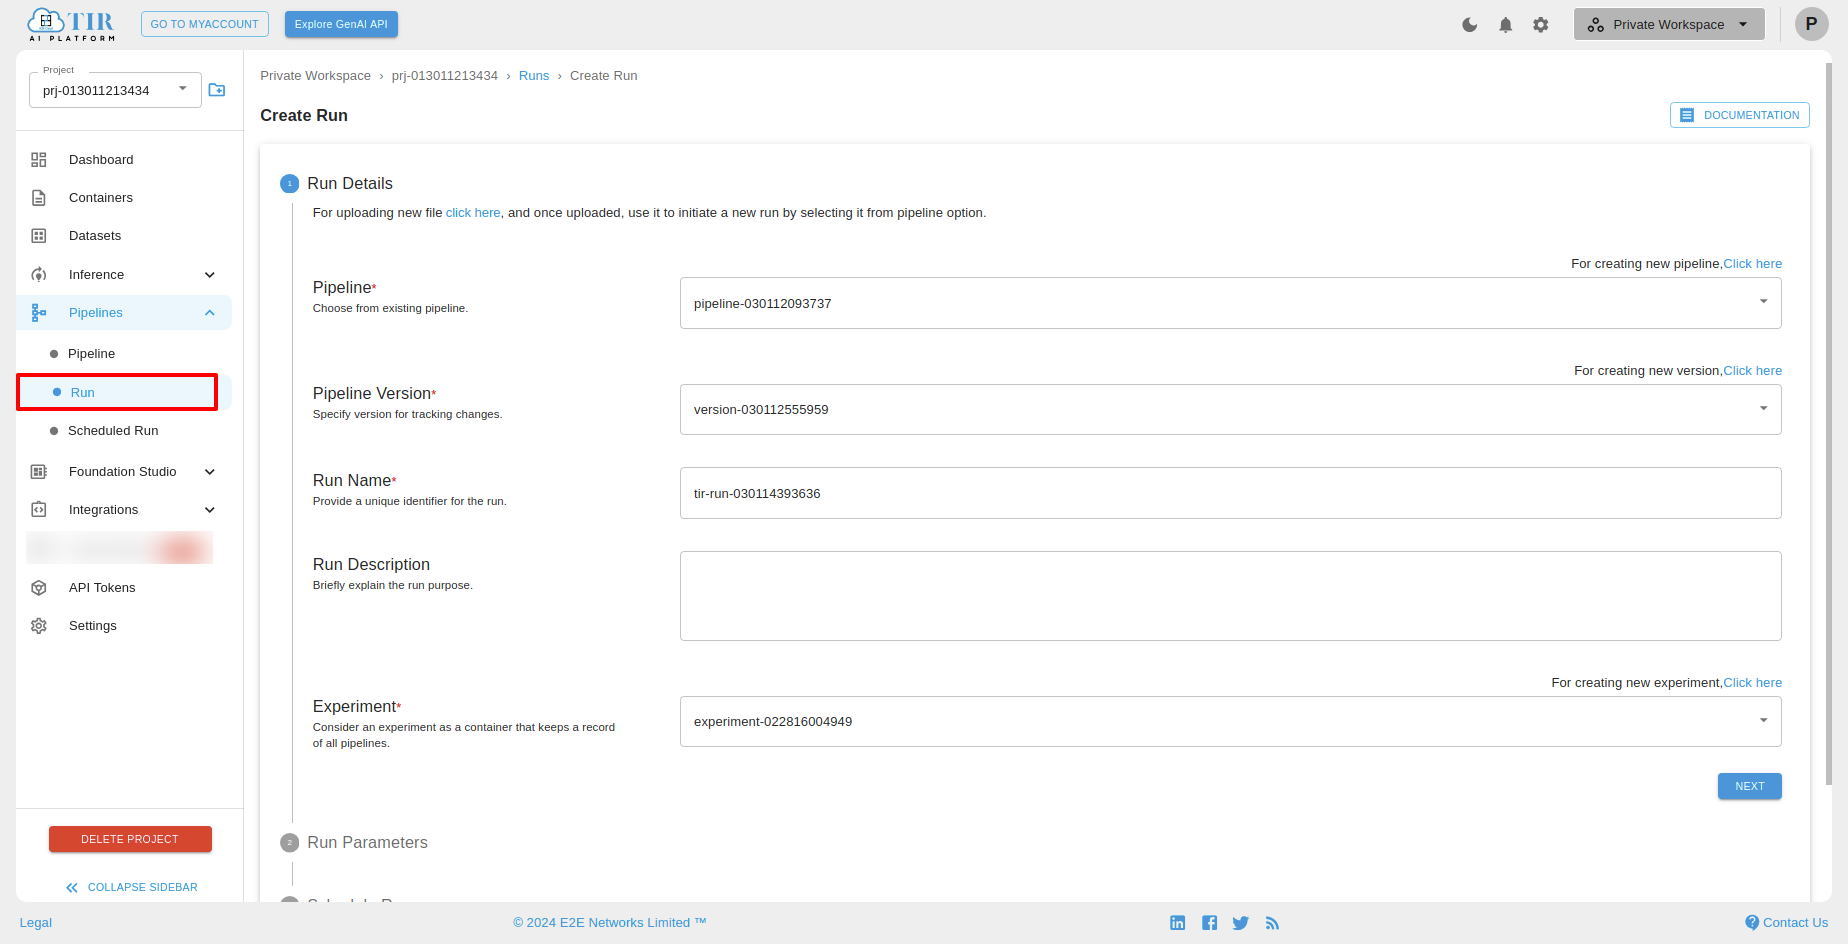Viewport: 1848px width, 944px height.
Task: Click the TIR AI Platform logo
Action: [x=71, y=24]
